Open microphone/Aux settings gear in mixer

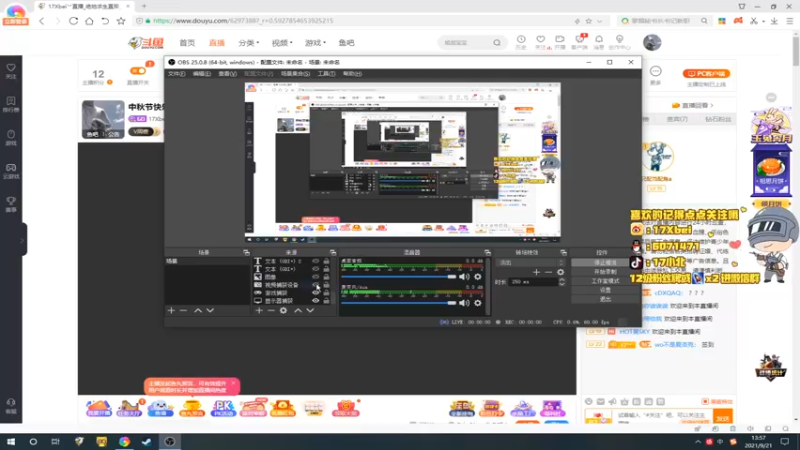coord(478,303)
